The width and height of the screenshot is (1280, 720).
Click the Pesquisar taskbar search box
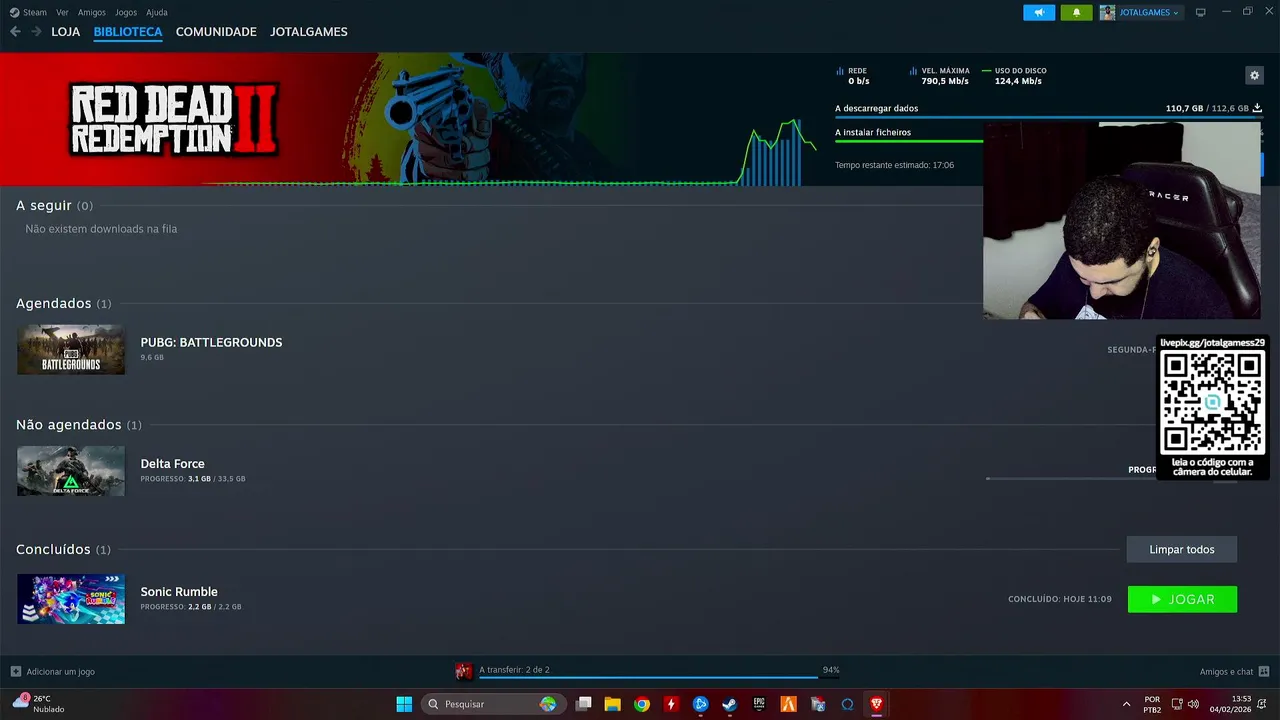pyautogui.click(x=493, y=704)
